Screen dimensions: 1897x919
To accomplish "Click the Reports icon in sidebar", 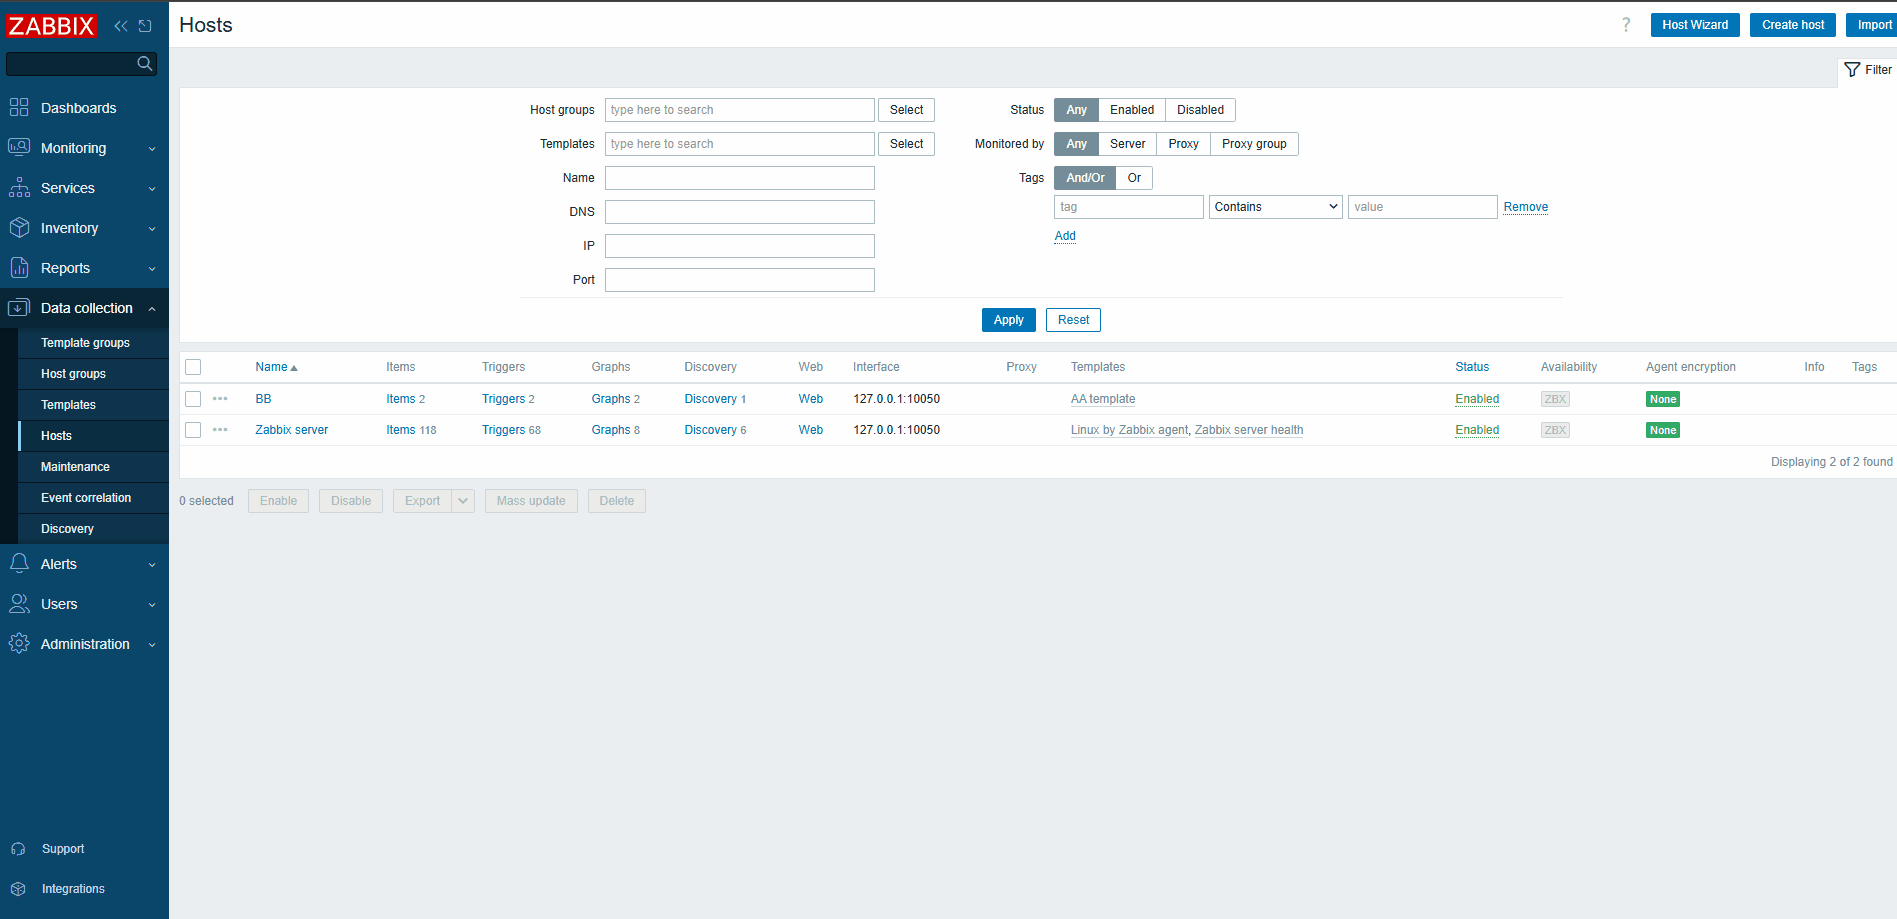I will click(19, 268).
